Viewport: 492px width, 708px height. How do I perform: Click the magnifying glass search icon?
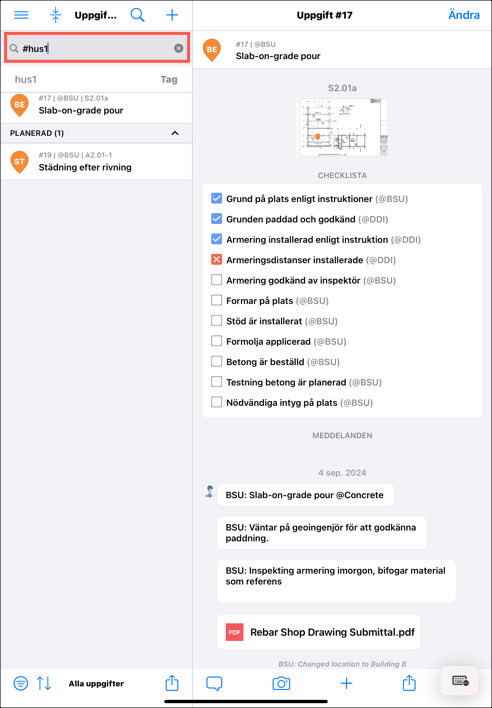pyautogui.click(x=137, y=15)
